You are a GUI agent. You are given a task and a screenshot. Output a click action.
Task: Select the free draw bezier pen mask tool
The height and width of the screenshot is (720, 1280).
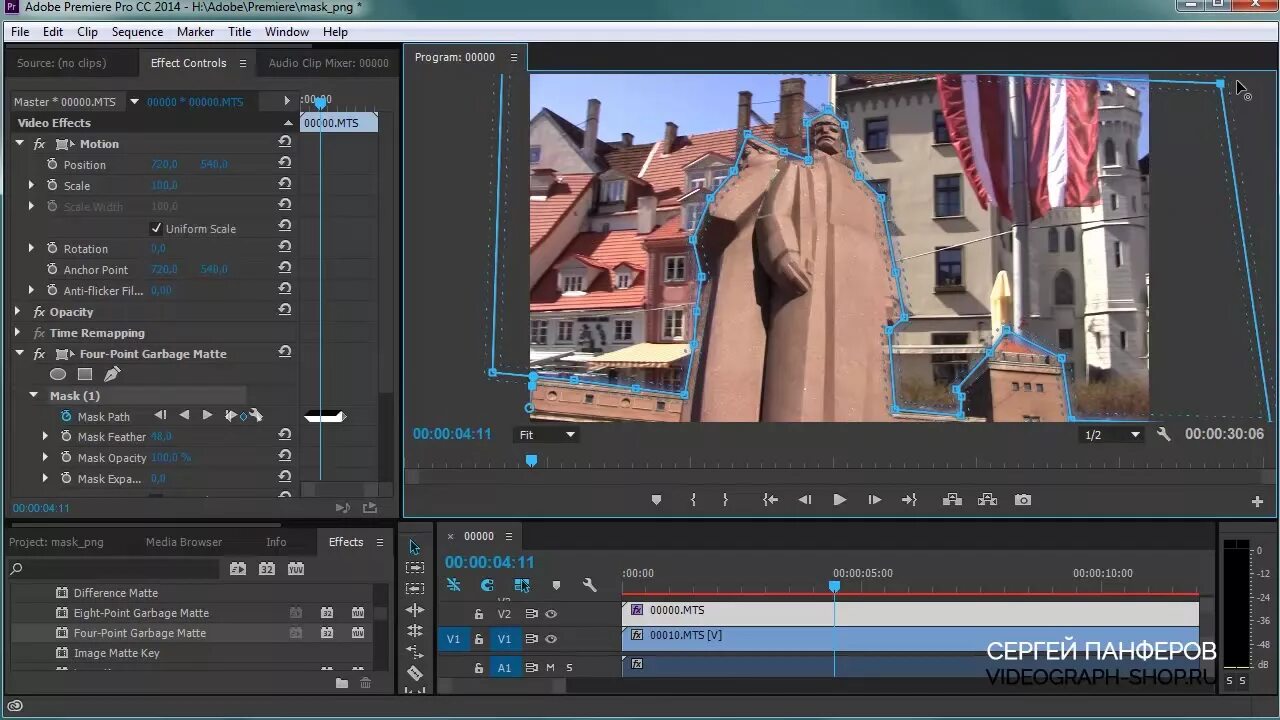coord(112,374)
